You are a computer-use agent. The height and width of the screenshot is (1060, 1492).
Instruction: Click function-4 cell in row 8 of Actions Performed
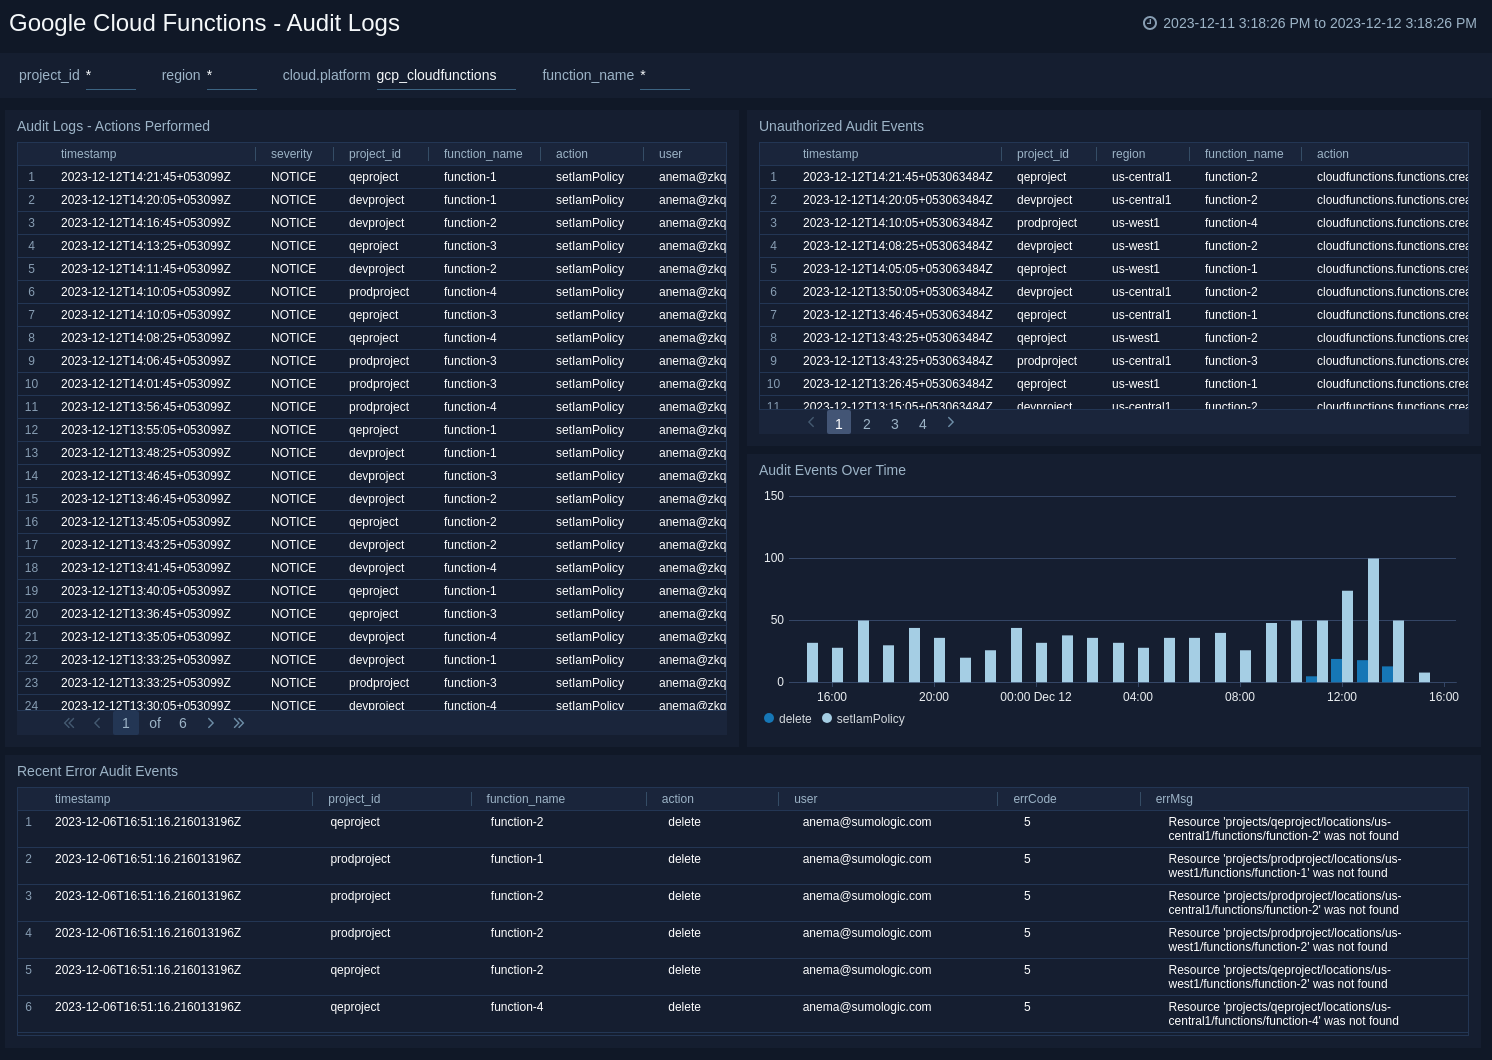click(x=470, y=338)
